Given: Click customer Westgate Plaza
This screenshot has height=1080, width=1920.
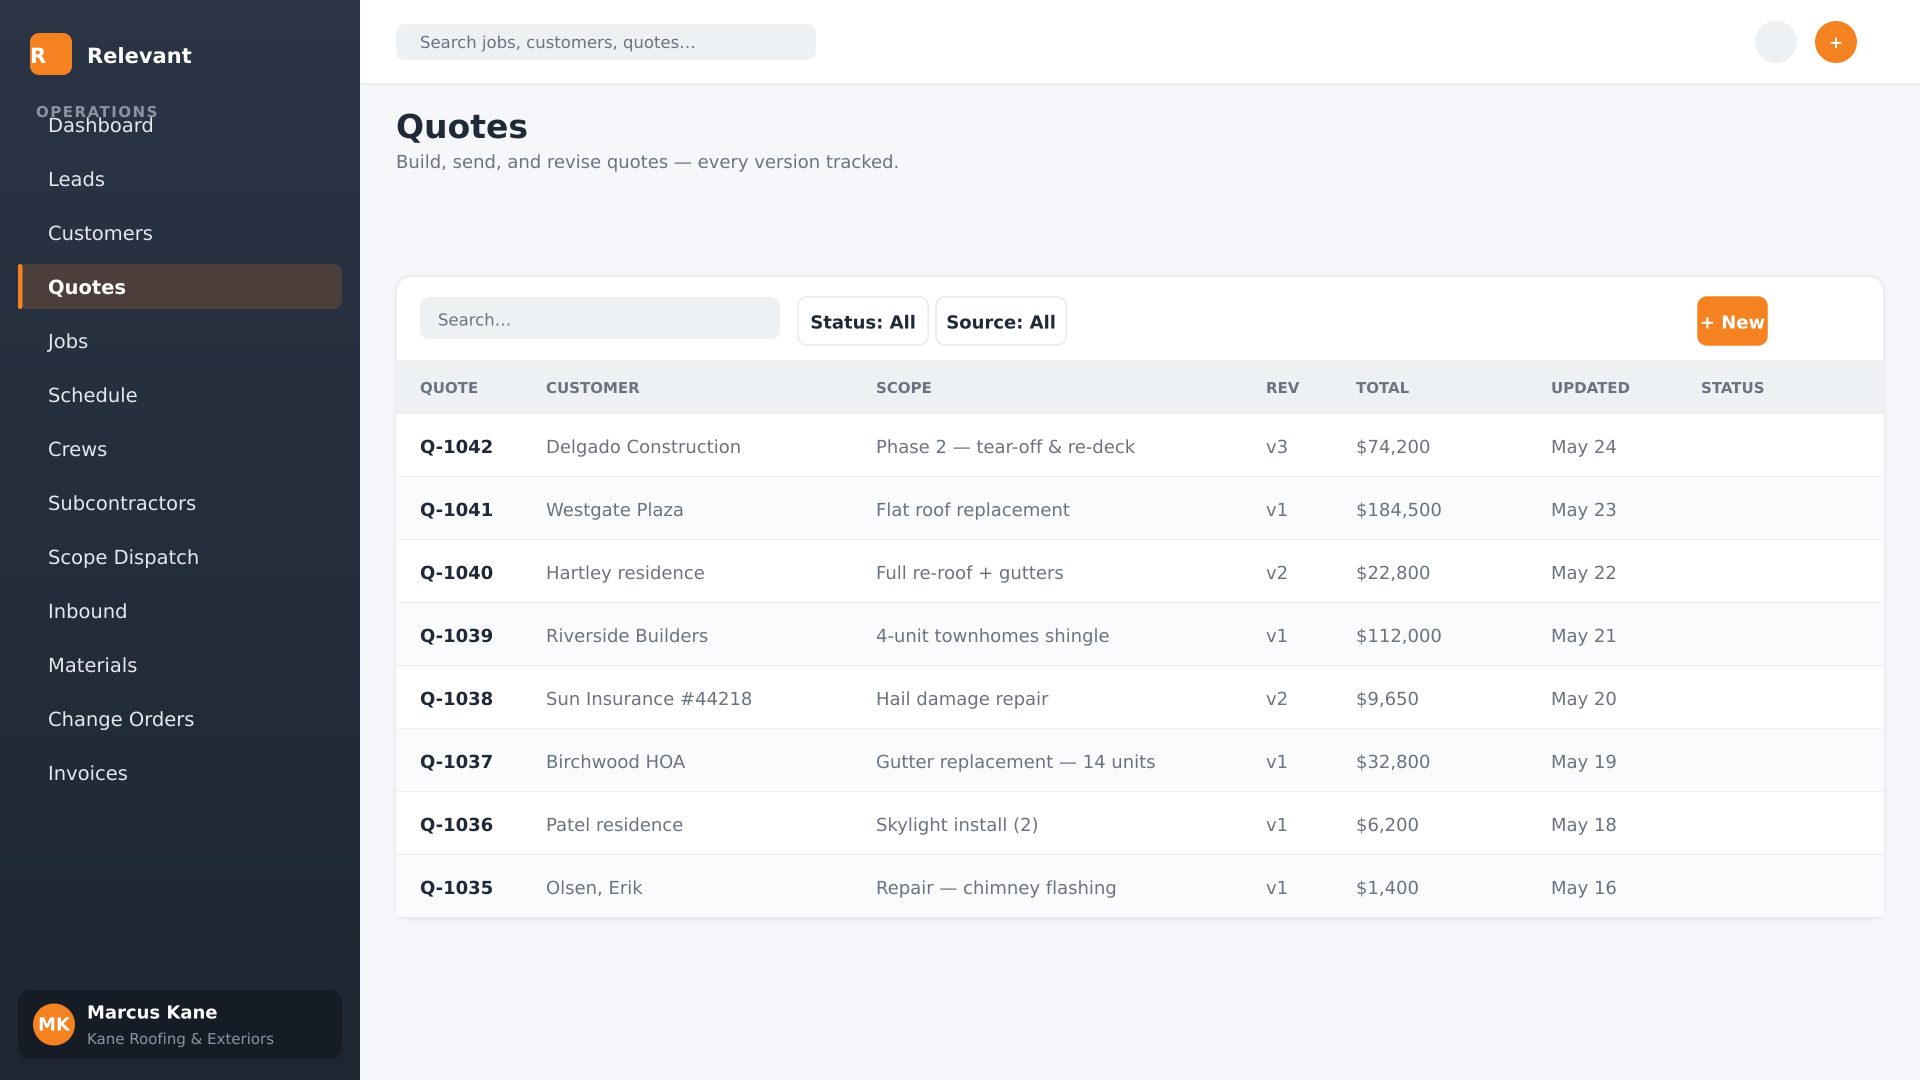Looking at the screenshot, I should coord(614,510).
